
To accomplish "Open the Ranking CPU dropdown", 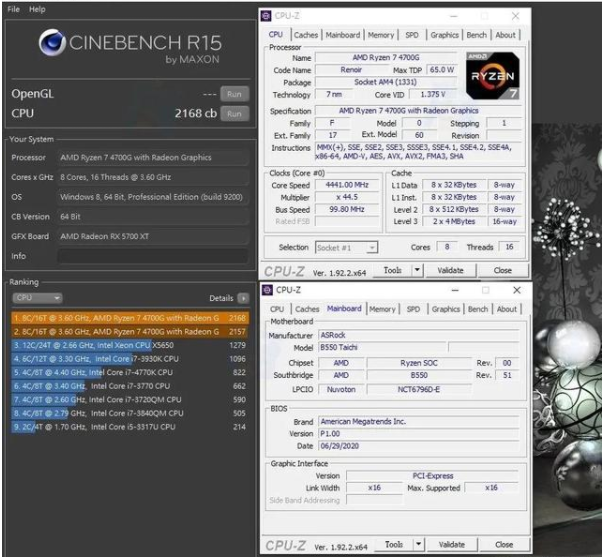I will point(37,298).
